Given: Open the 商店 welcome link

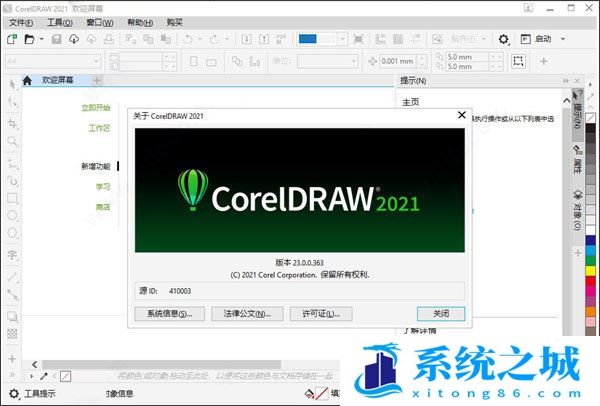Looking at the screenshot, I should [103, 207].
